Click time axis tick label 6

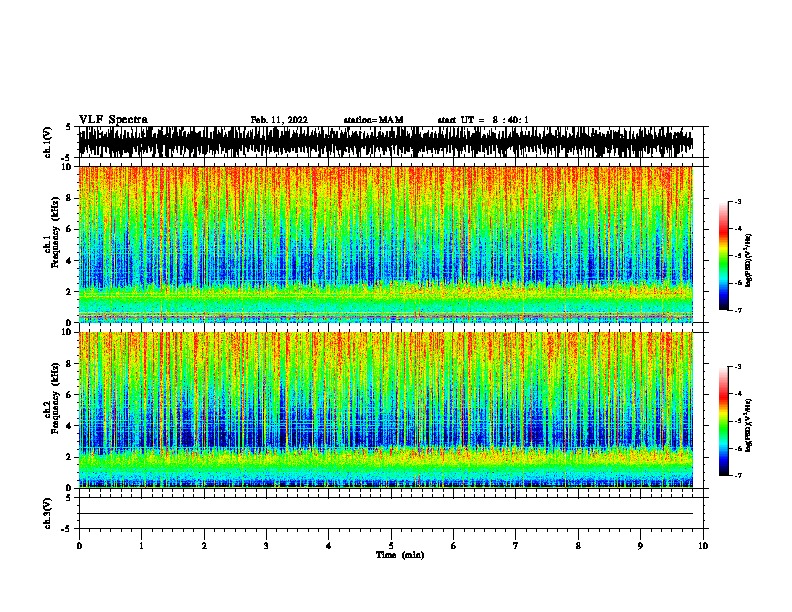pyautogui.click(x=454, y=546)
